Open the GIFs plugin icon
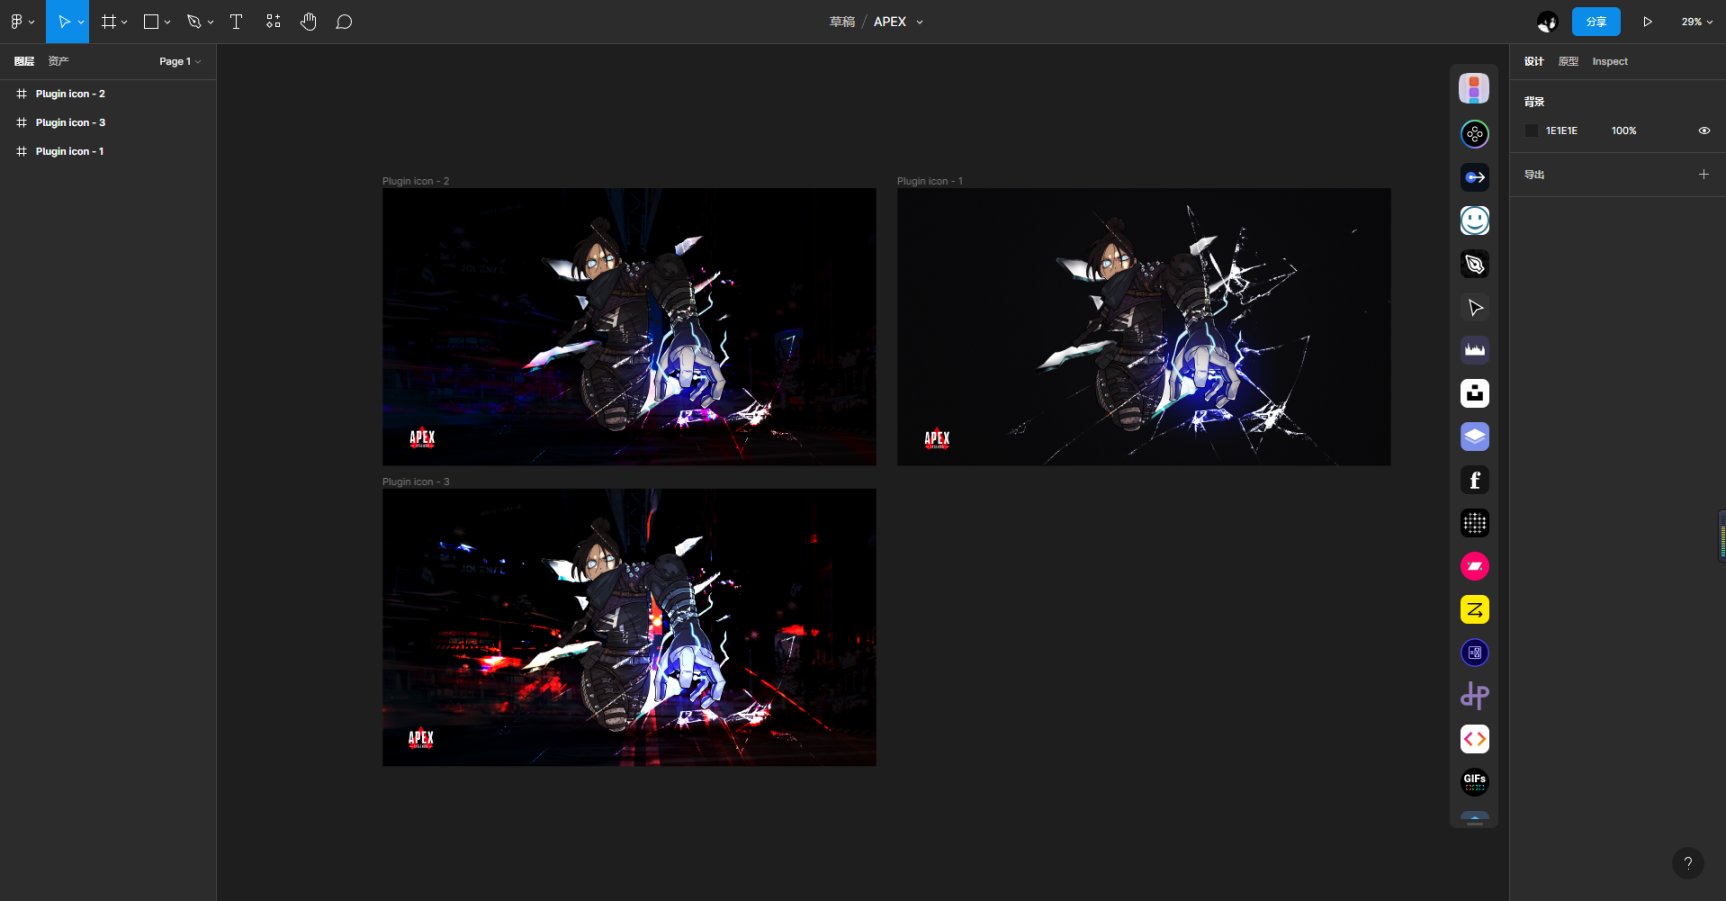 click(1474, 782)
